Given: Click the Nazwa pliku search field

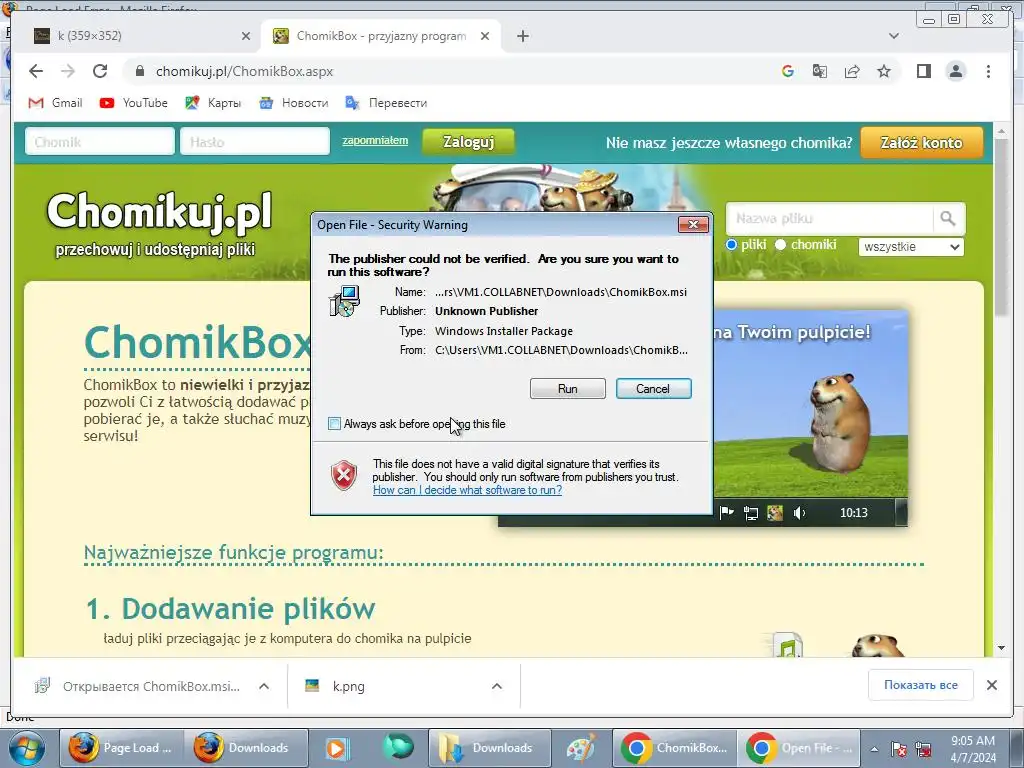Looking at the screenshot, I should [x=829, y=218].
